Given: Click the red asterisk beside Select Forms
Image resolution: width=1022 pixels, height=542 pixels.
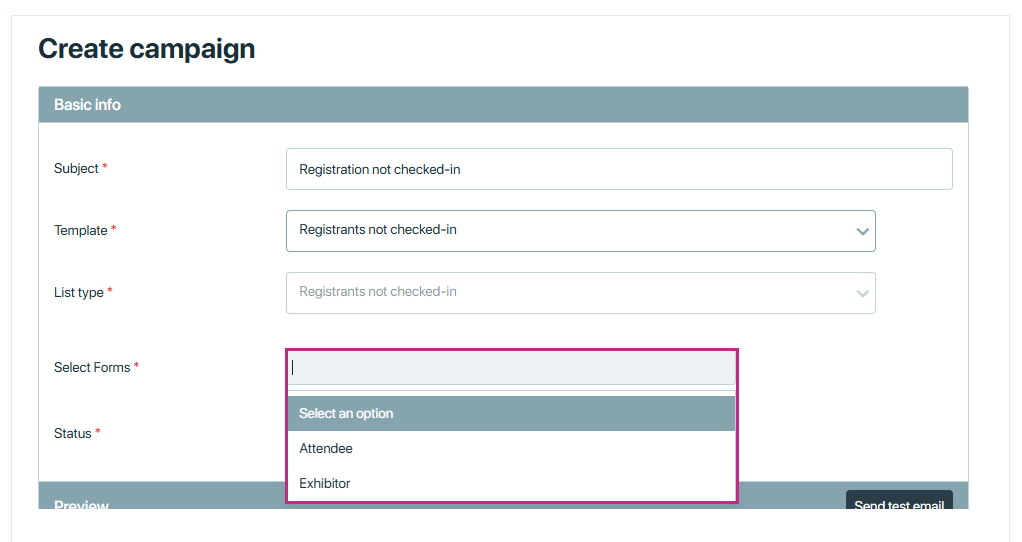Looking at the screenshot, I should (x=136, y=365).
